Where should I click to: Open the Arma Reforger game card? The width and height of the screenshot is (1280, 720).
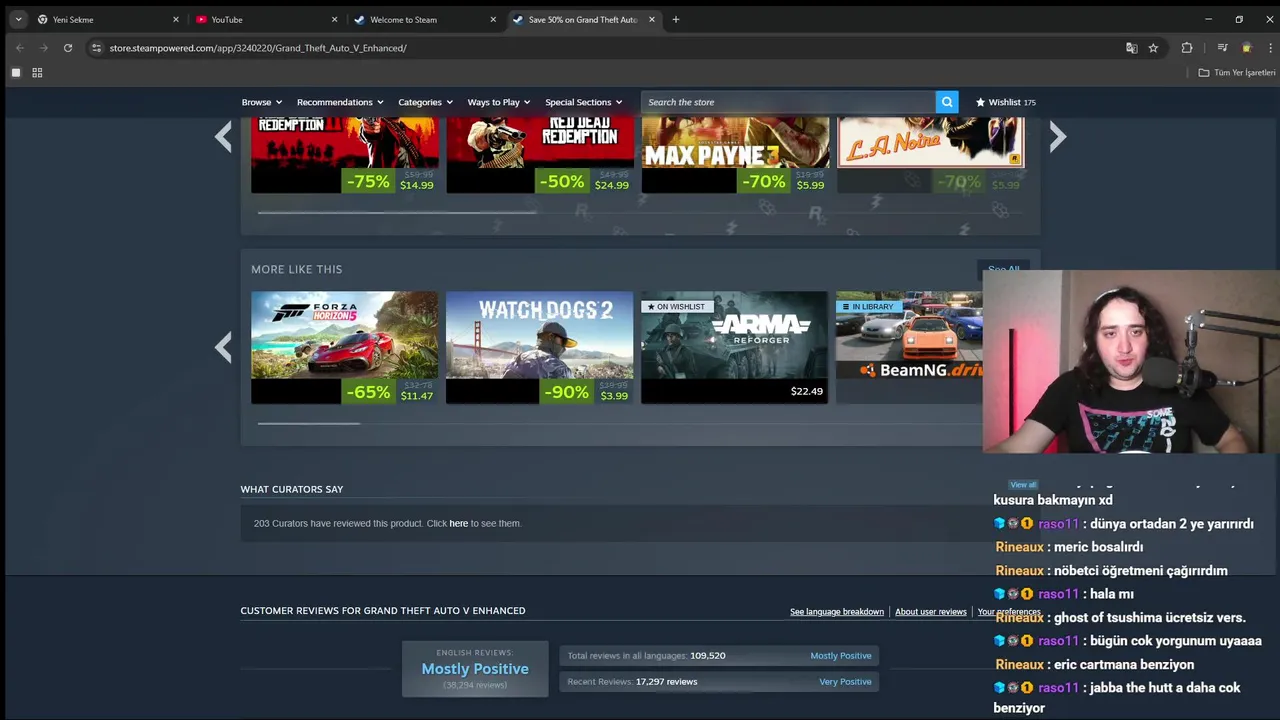point(735,347)
